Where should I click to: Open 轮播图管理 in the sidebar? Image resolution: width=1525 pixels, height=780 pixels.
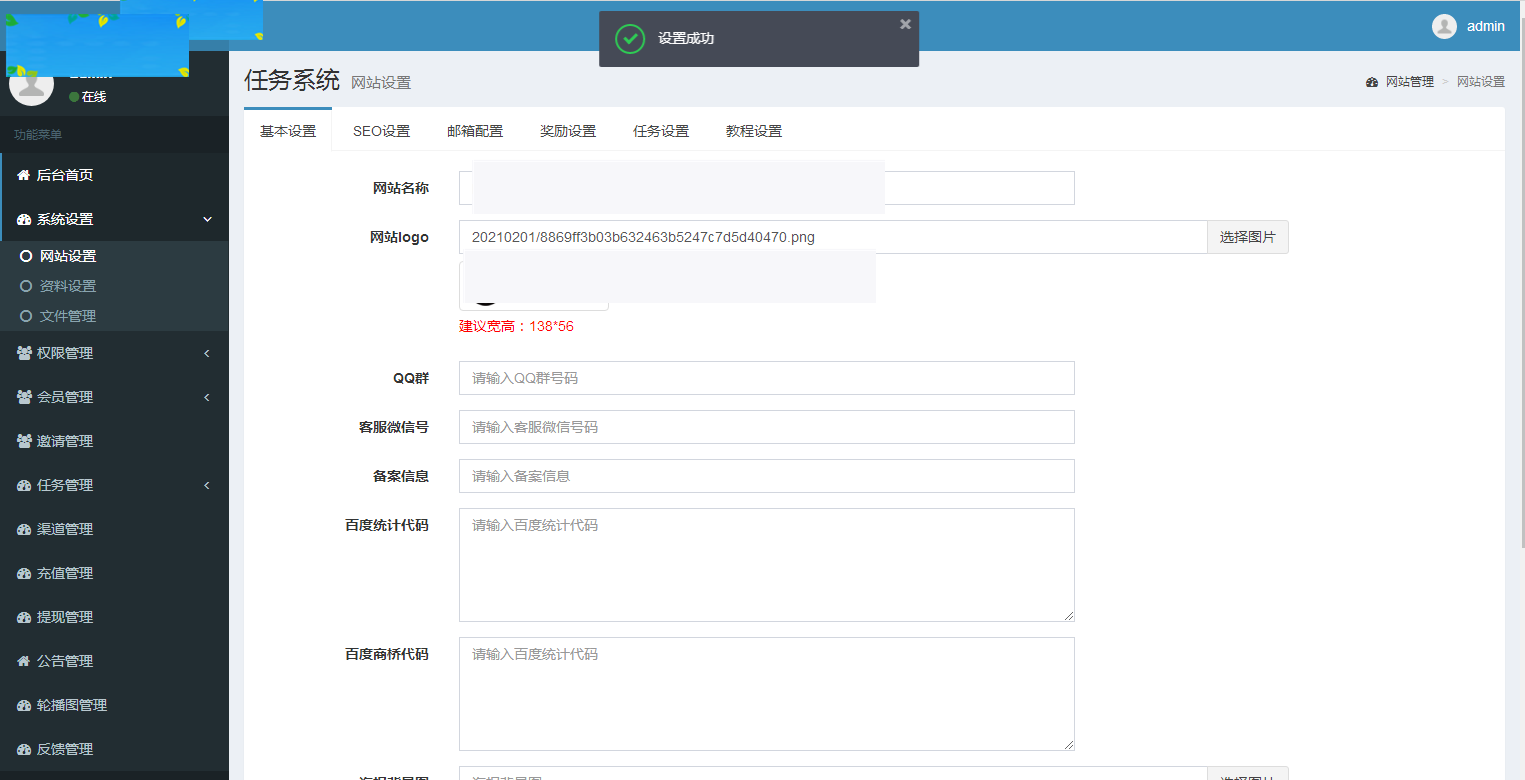(80, 705)
